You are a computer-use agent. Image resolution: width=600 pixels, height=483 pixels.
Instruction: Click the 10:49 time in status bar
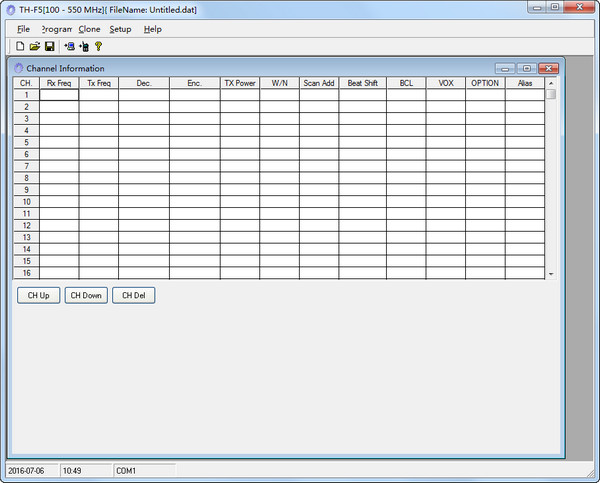(72, 471)
